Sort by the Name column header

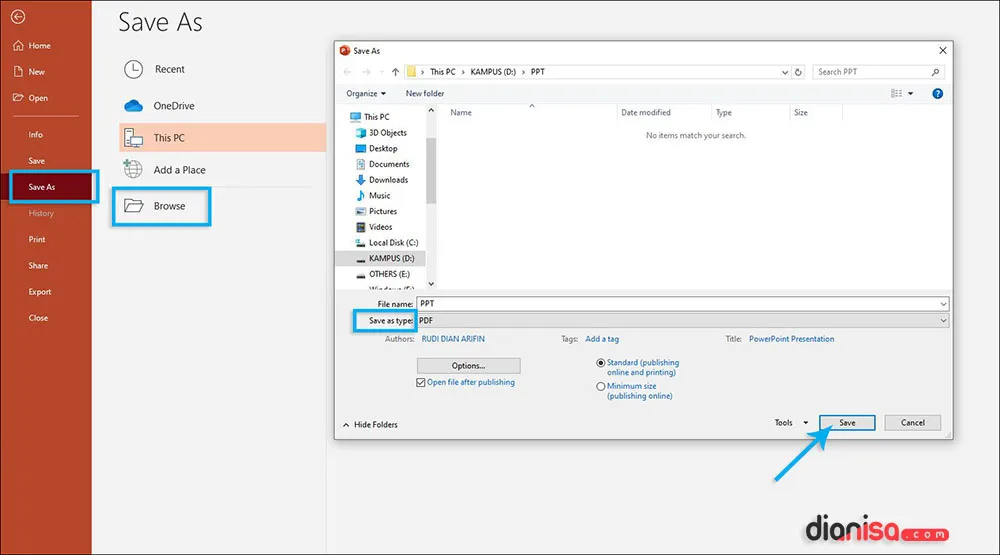(461, 112)
